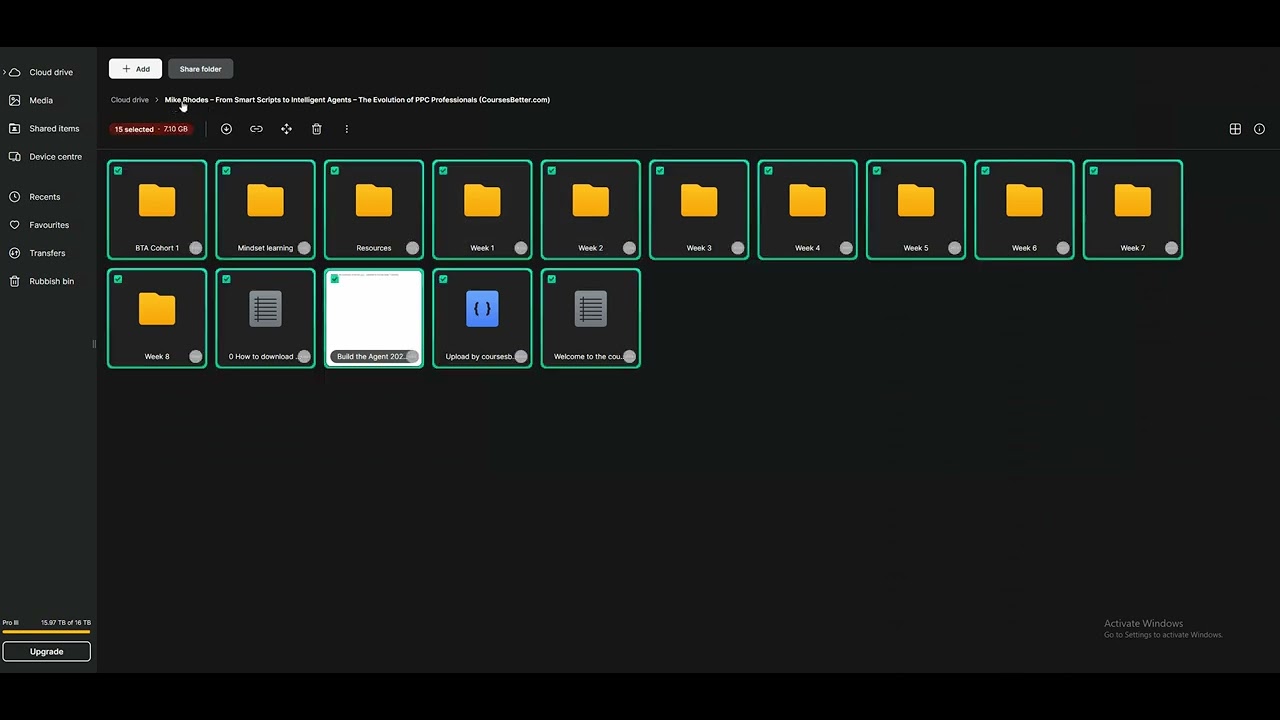Open the info panel icon
This screenshot has width=1280, height=720.
pos(1259,129)
